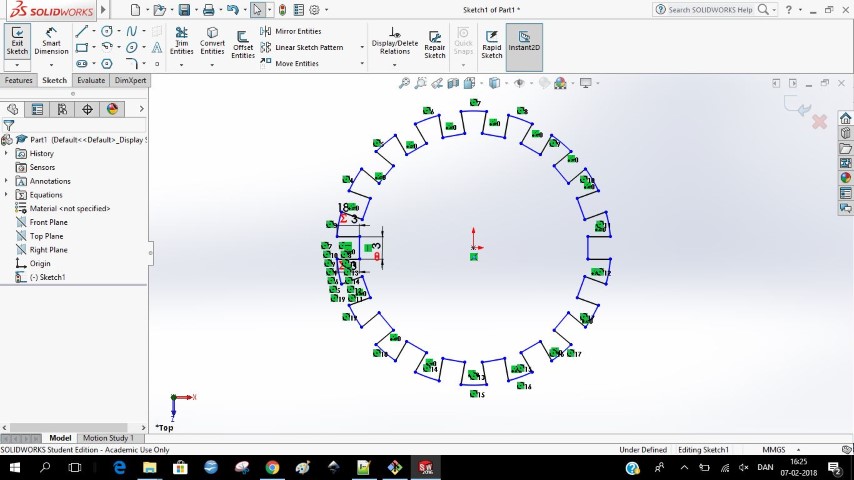The height and width of the screenshot is (480, 854).
Task: Select the Straight Slot tool
Action: tap(82, 64)
